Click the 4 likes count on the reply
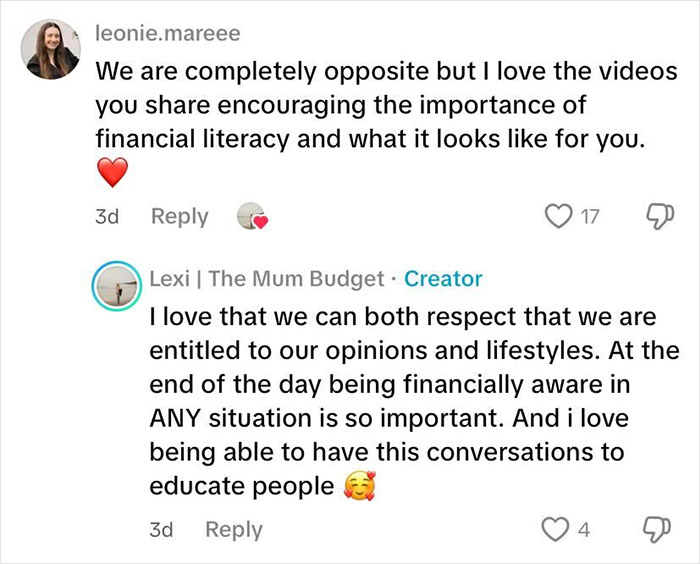700x564 pixels. pyautogui.click(x=584, y=530)
